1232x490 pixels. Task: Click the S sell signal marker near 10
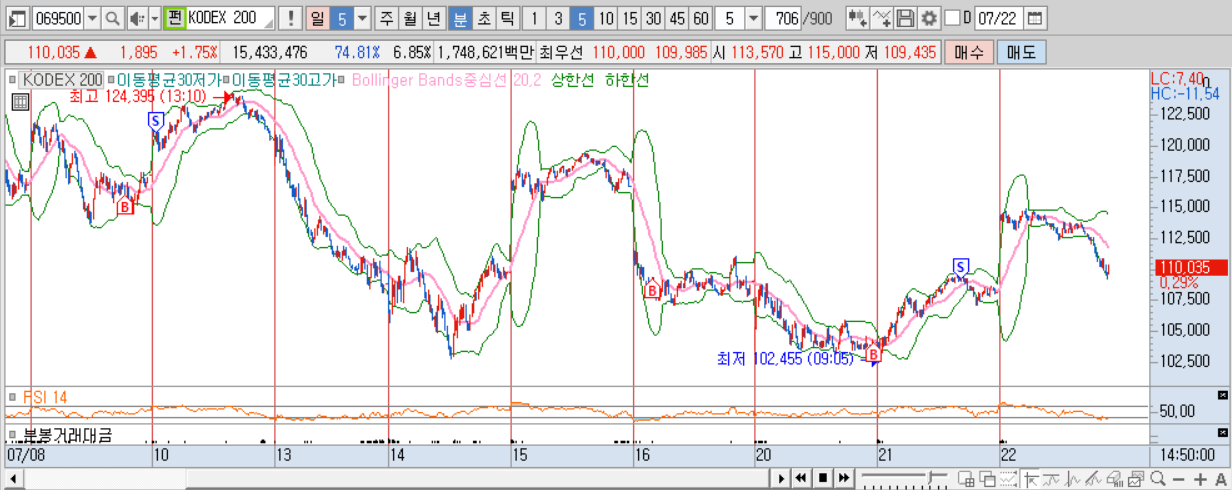tap(155, 120)
